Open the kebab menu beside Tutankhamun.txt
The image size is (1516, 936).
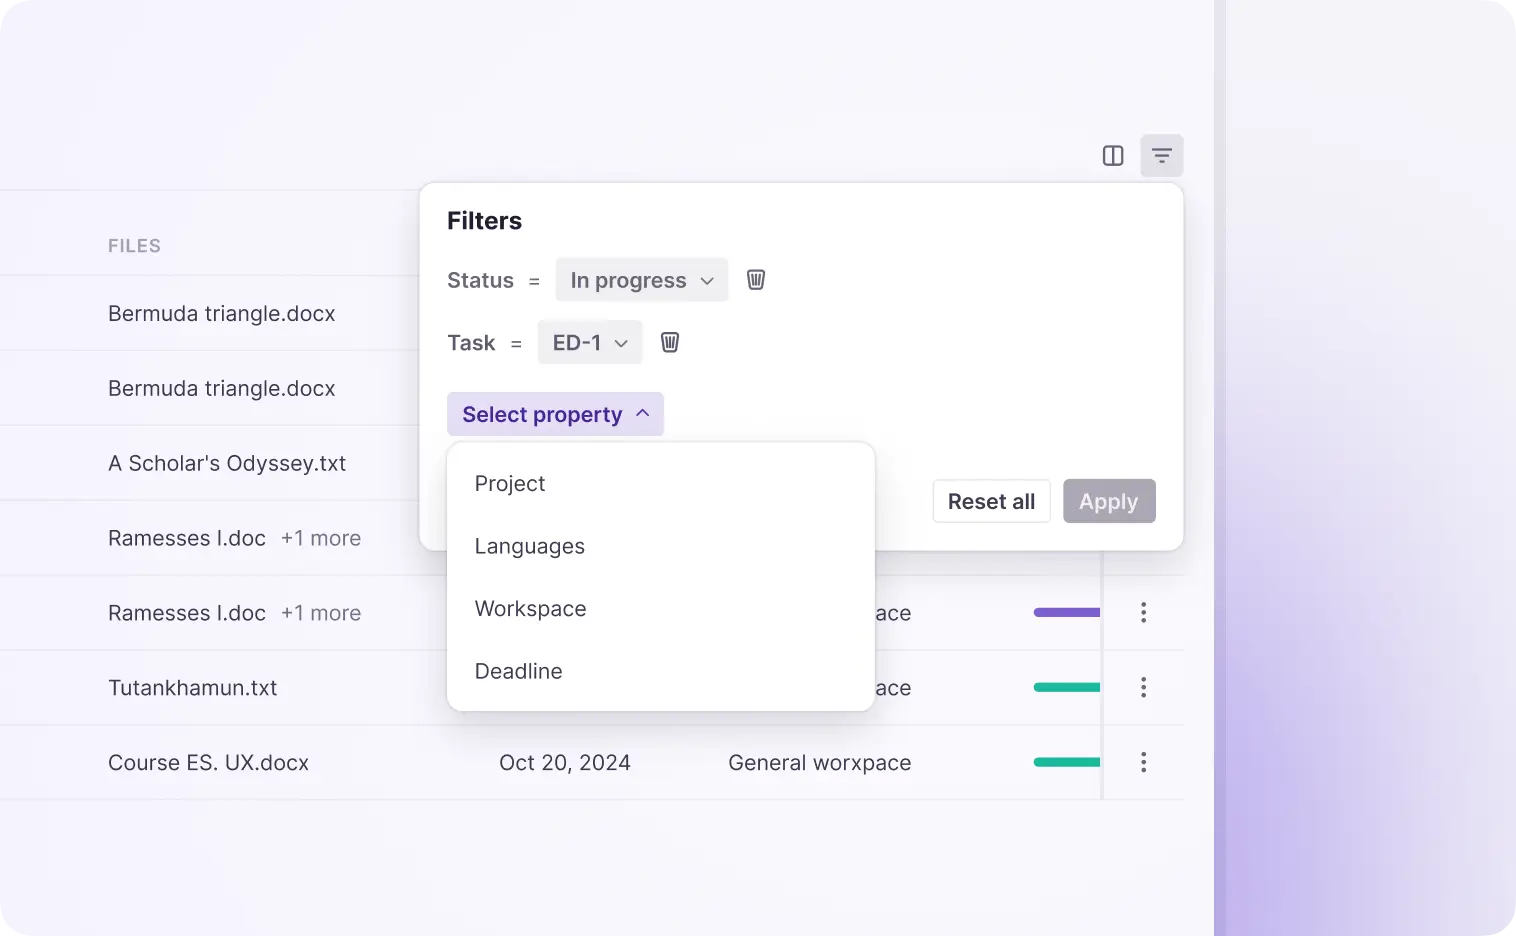click(x=1143, y=687)
